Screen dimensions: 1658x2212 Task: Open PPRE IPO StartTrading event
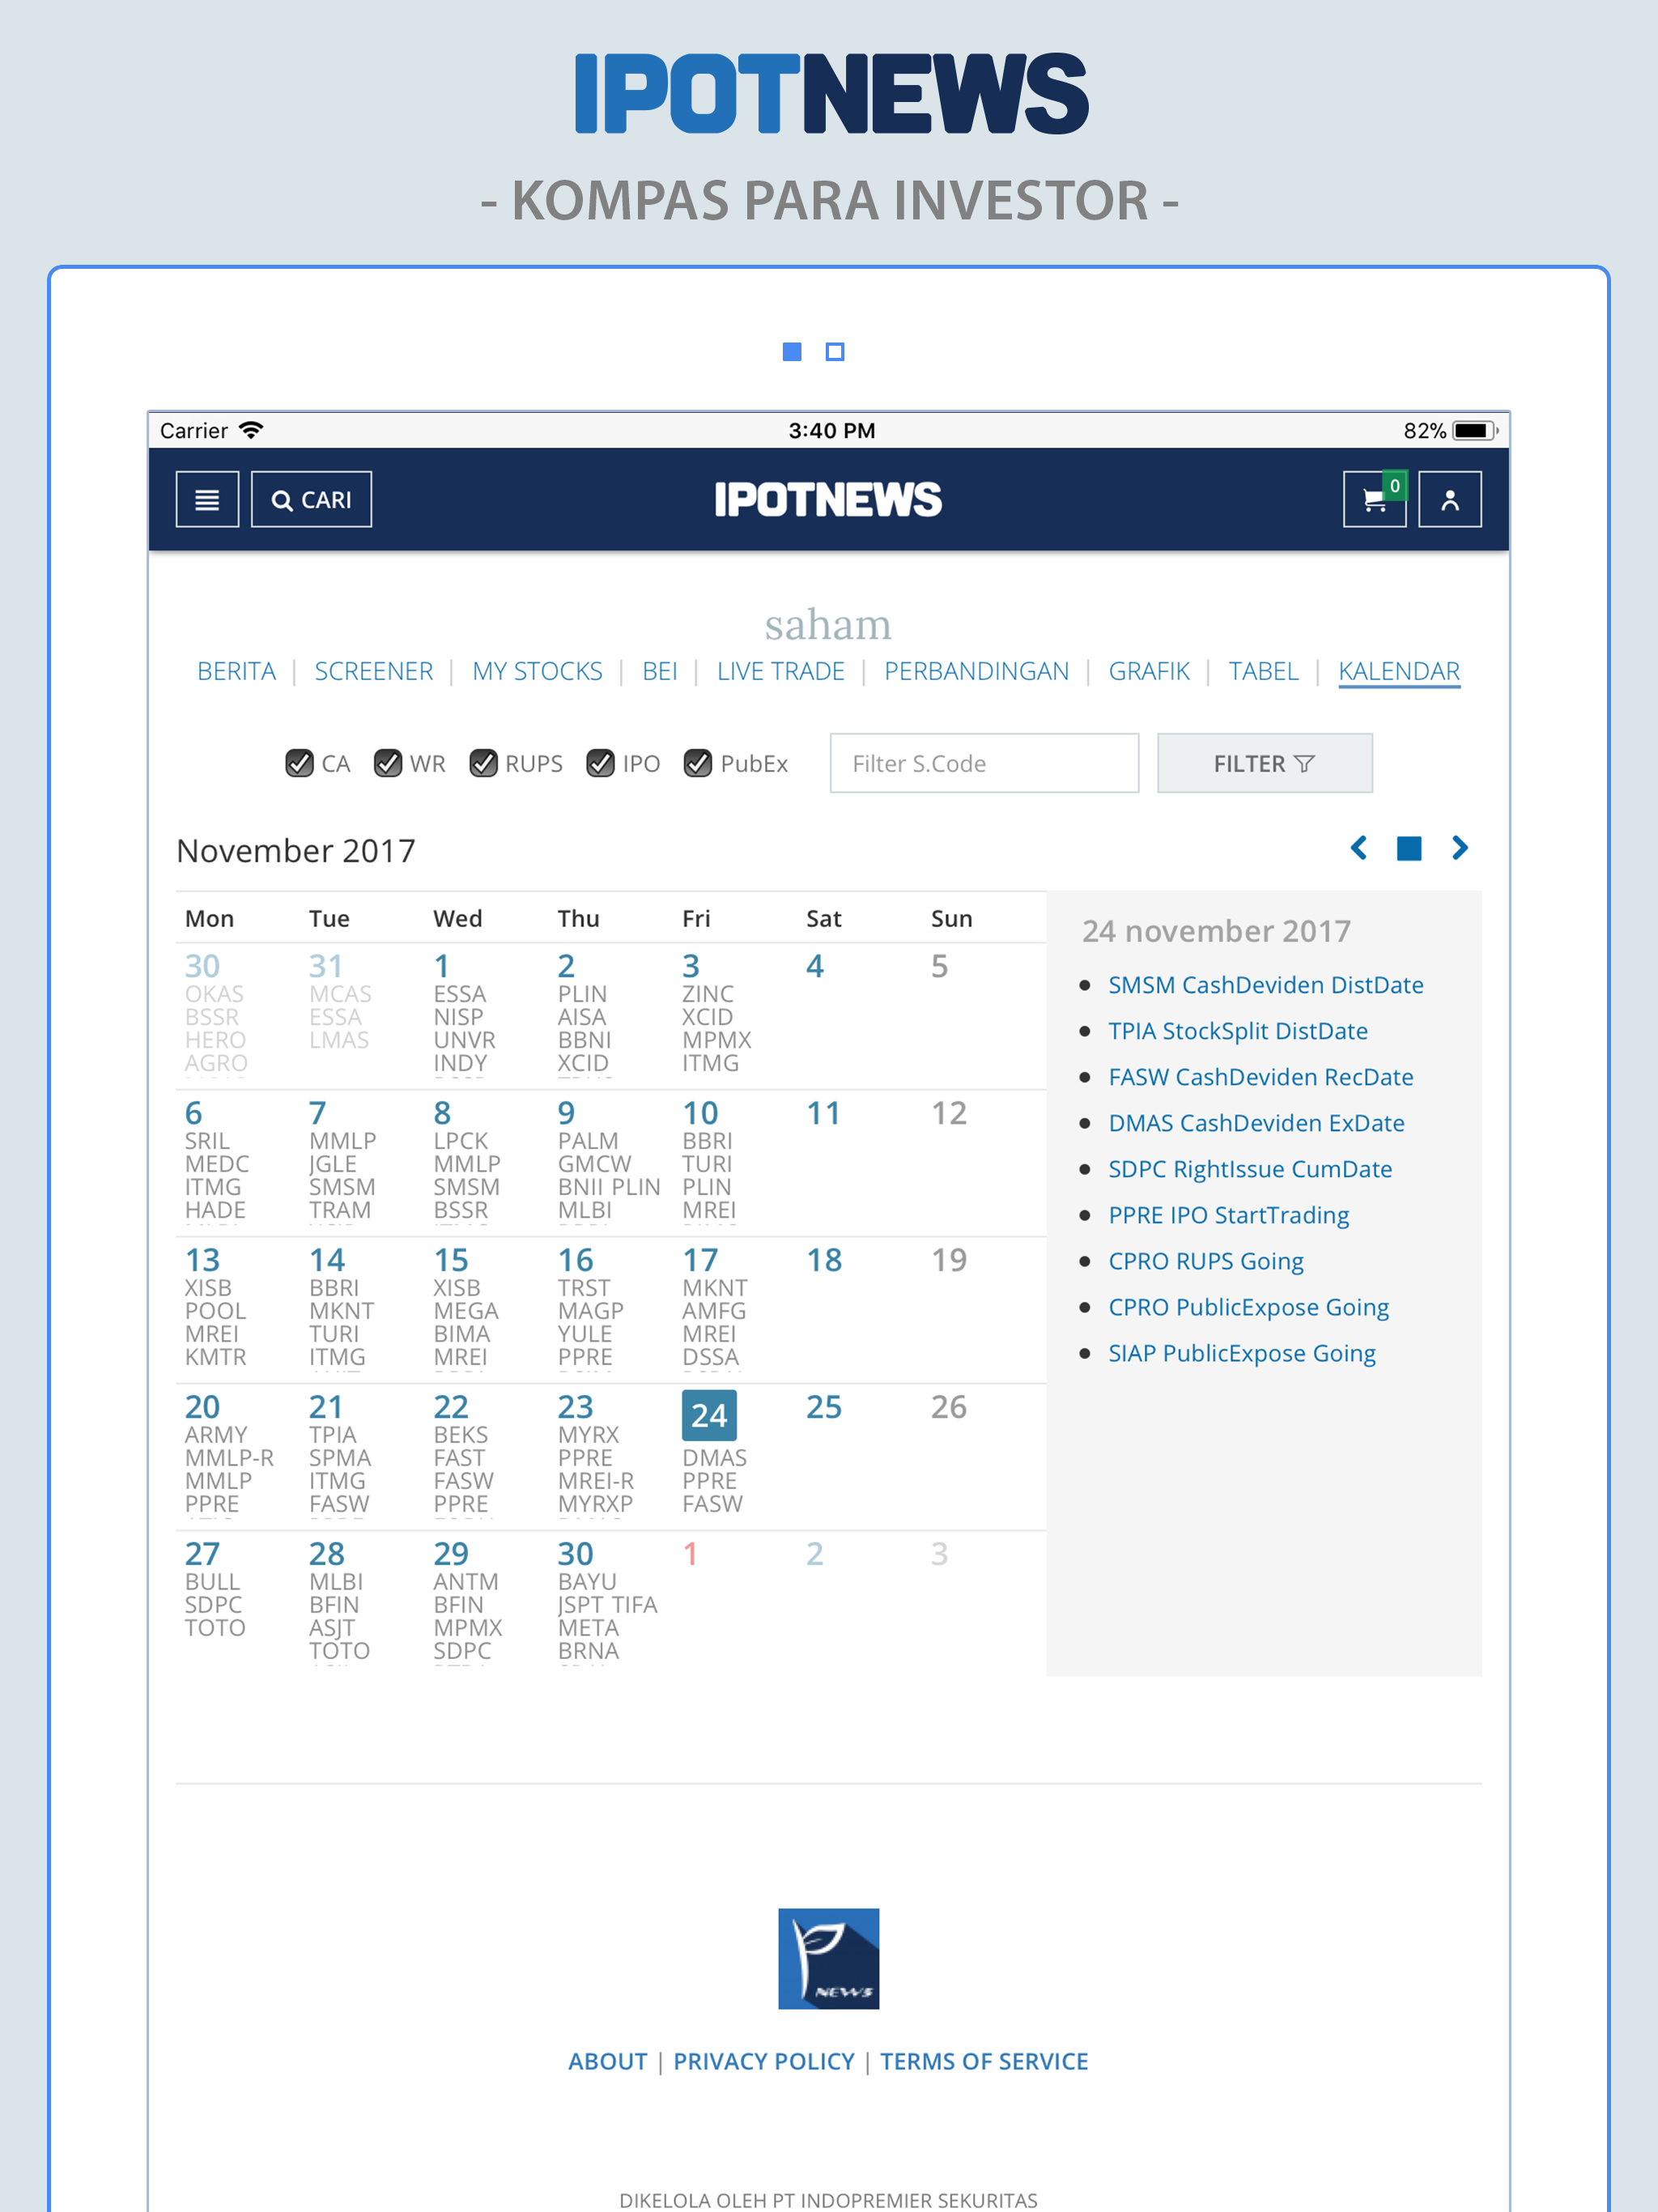coord(1228,1215)
